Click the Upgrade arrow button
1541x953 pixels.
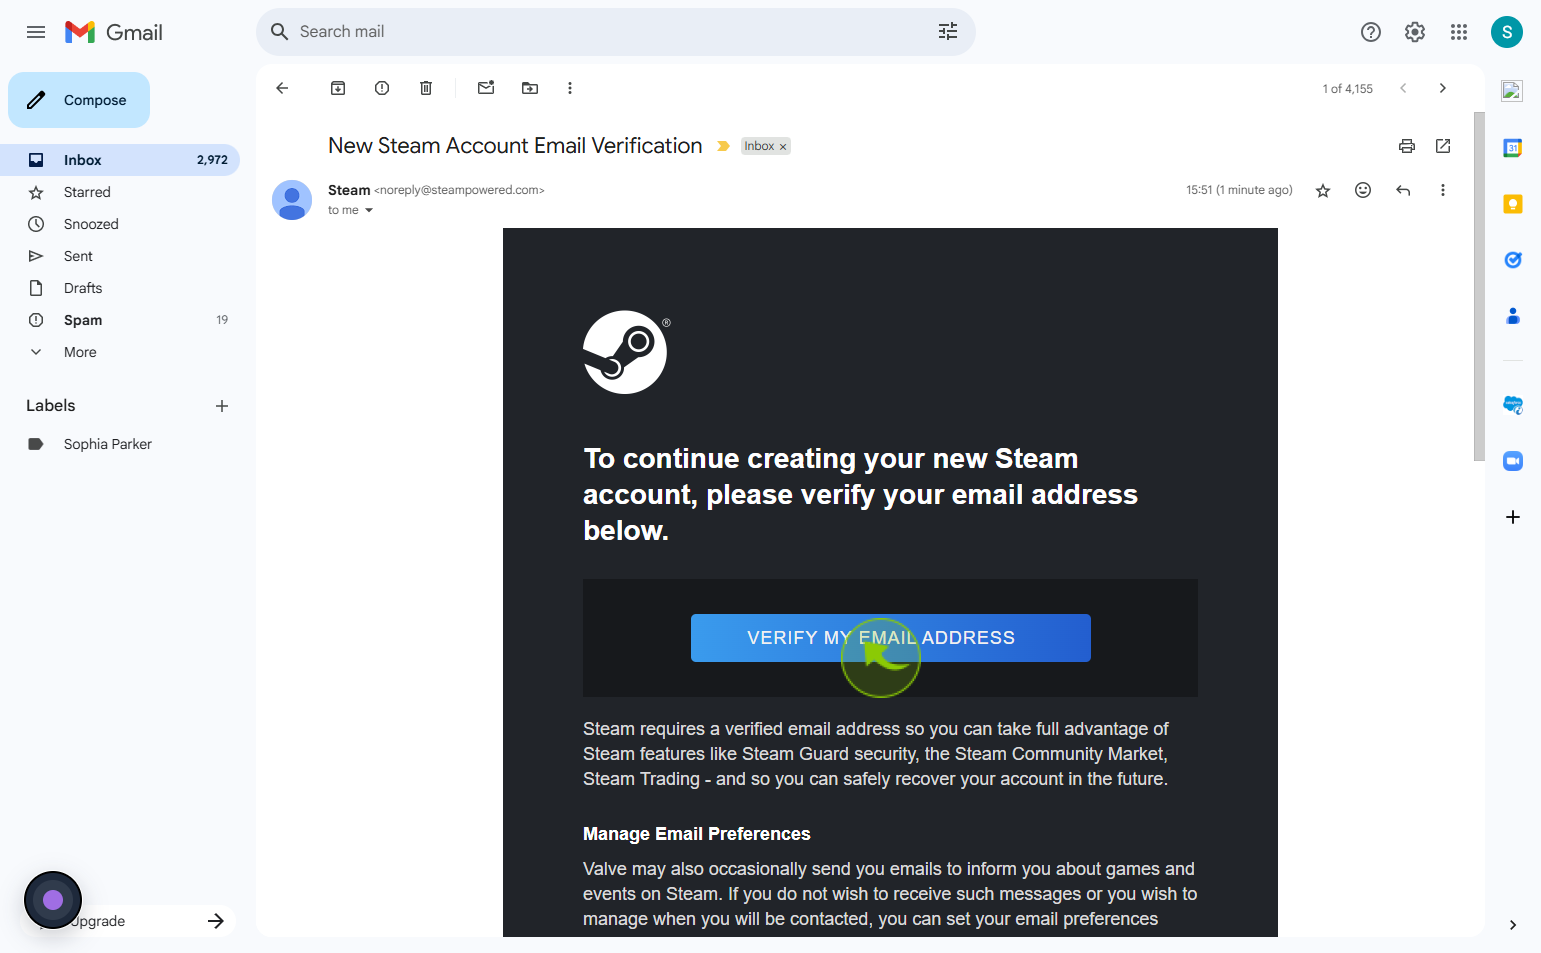216,921
